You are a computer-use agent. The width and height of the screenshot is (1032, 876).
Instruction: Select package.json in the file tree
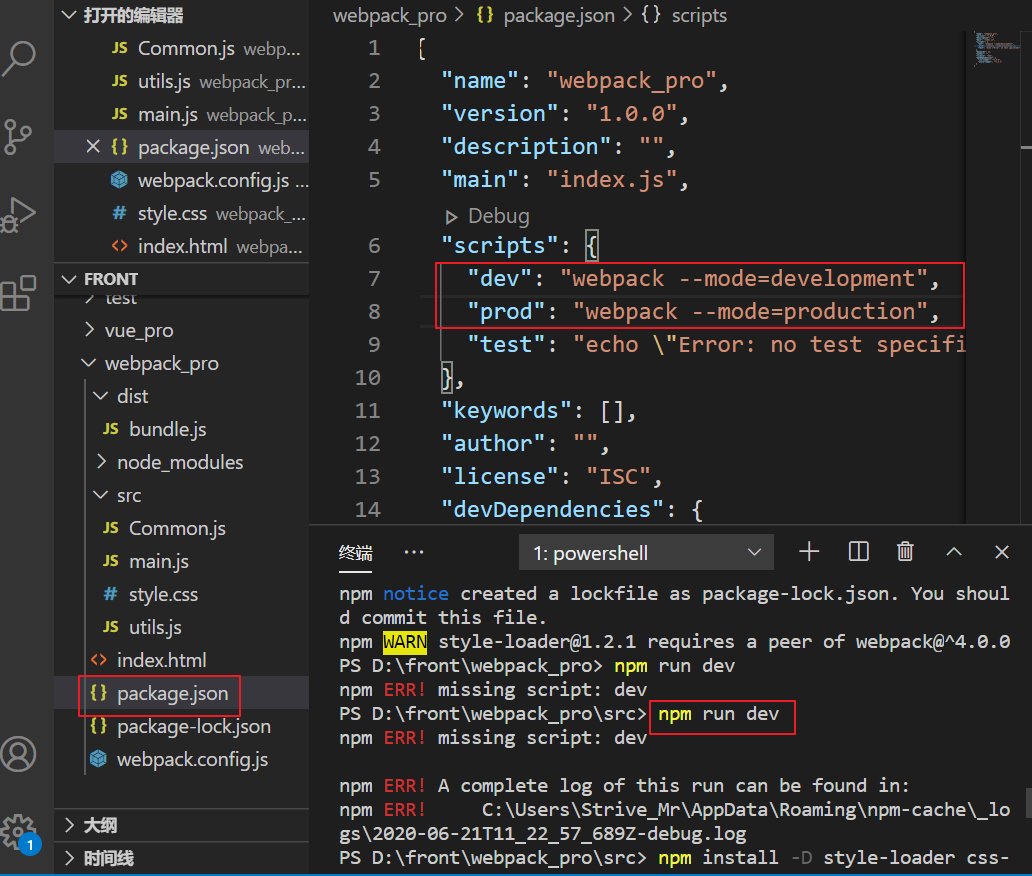(182, 693)
